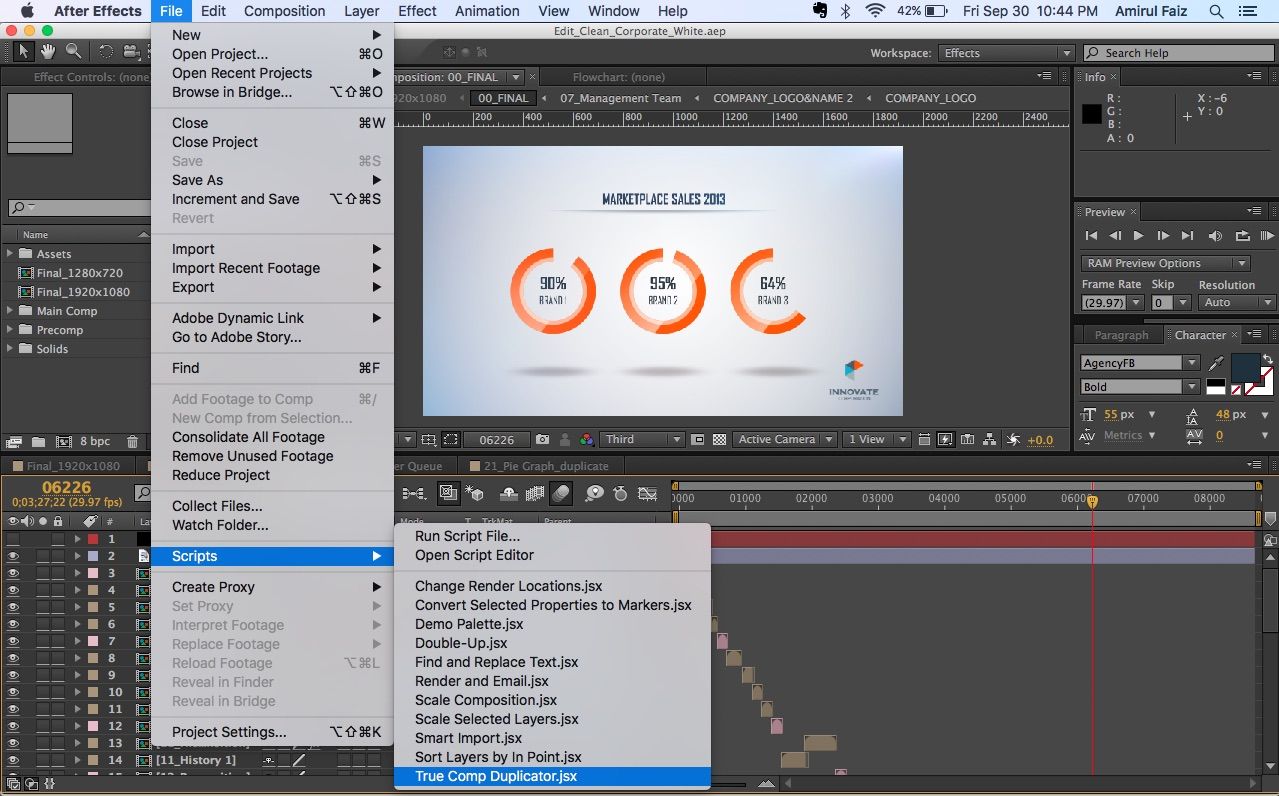Open the Composition menu
This screenshot has width=1279, height=796.
pyautogui.click(x=284, y=11)
